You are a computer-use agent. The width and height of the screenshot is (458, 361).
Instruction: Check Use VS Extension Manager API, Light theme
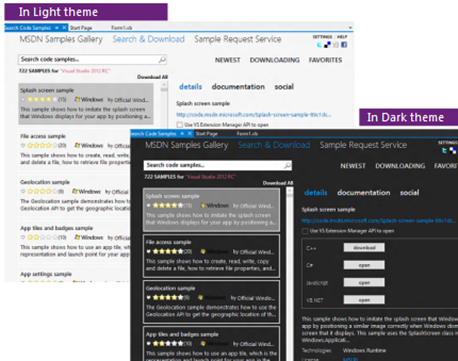[180, 125]
